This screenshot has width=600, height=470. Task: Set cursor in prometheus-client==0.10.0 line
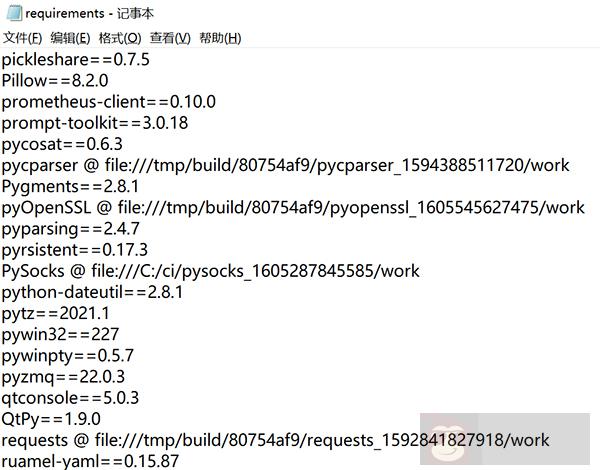coord(108,102)
